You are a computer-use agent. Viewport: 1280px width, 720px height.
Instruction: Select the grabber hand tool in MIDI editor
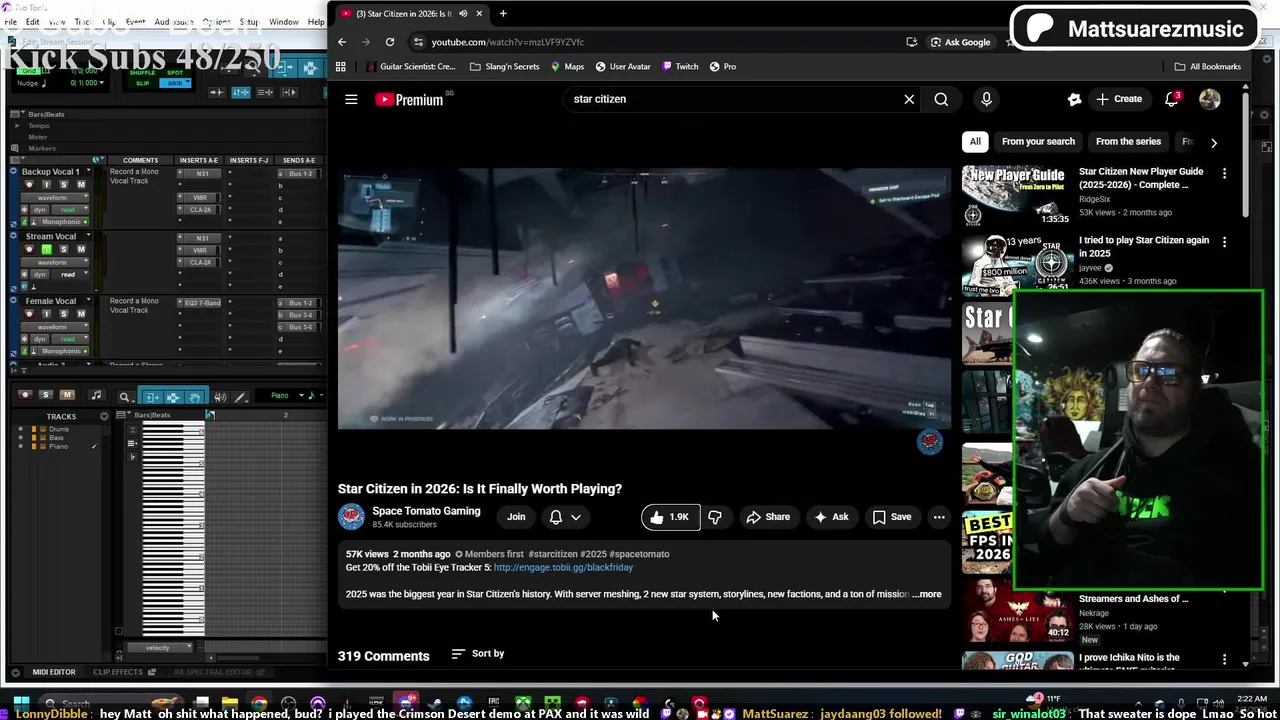click(195, 397)
